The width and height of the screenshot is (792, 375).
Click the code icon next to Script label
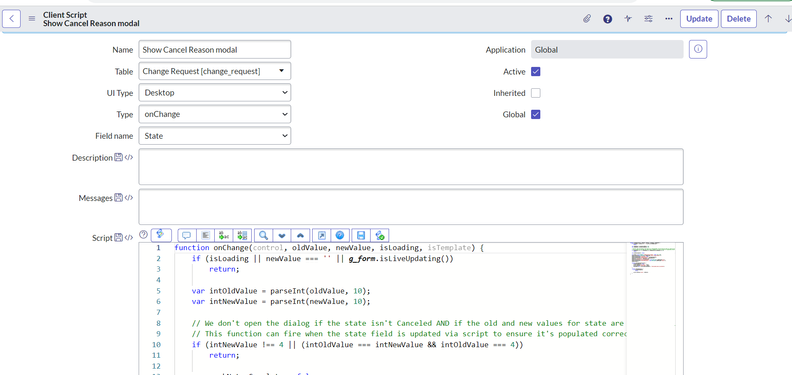(x=129, y=238)
